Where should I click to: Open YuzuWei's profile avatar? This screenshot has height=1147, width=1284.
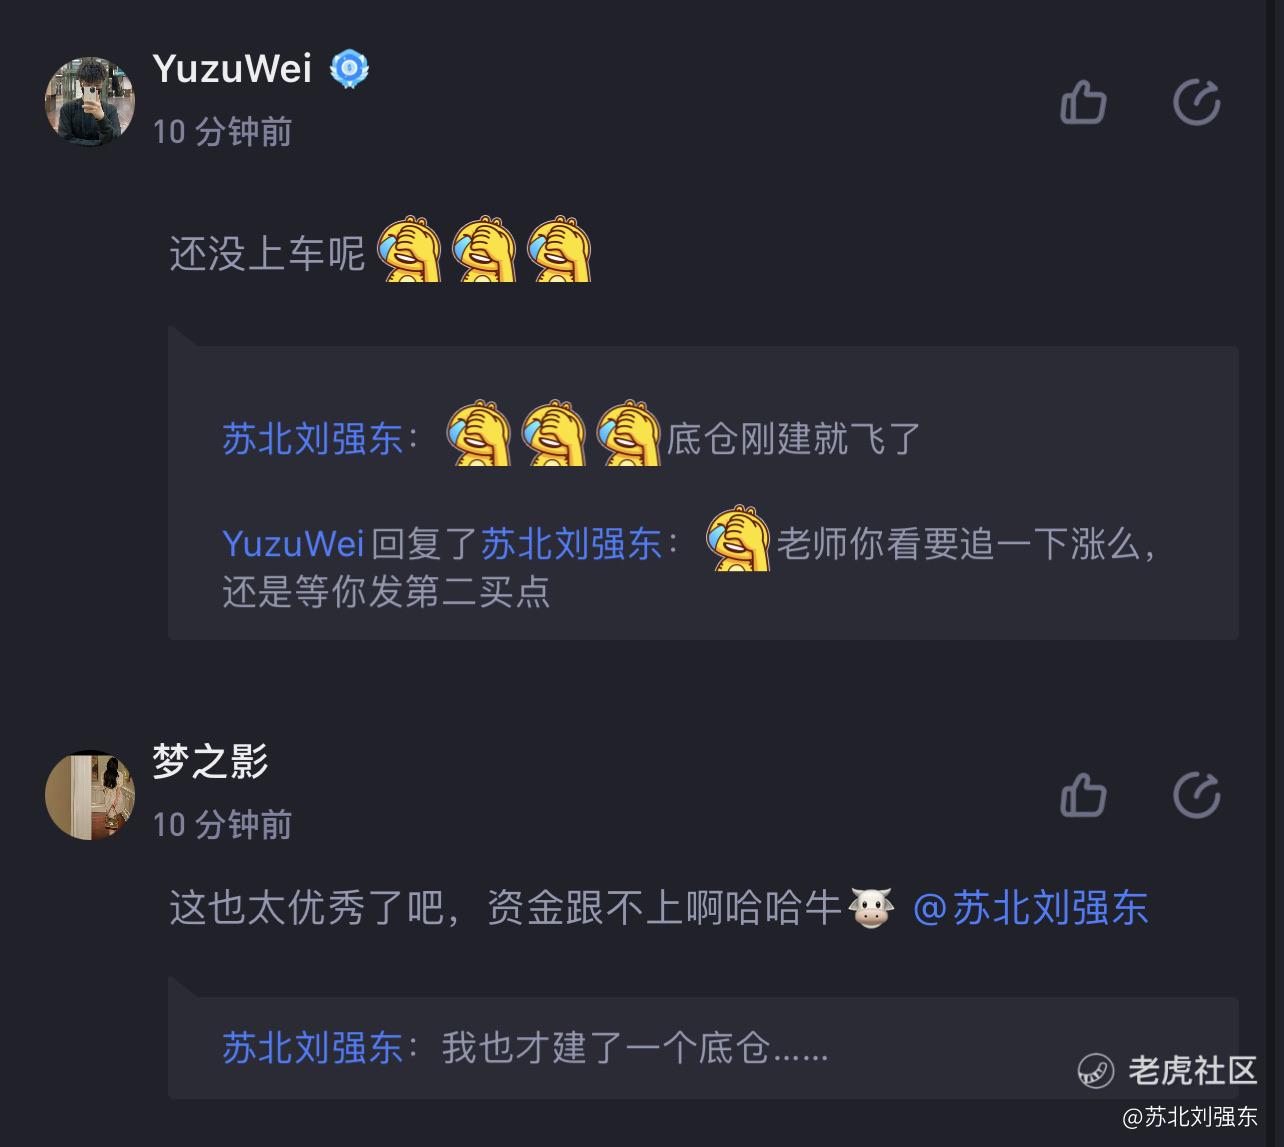[90, 102]
